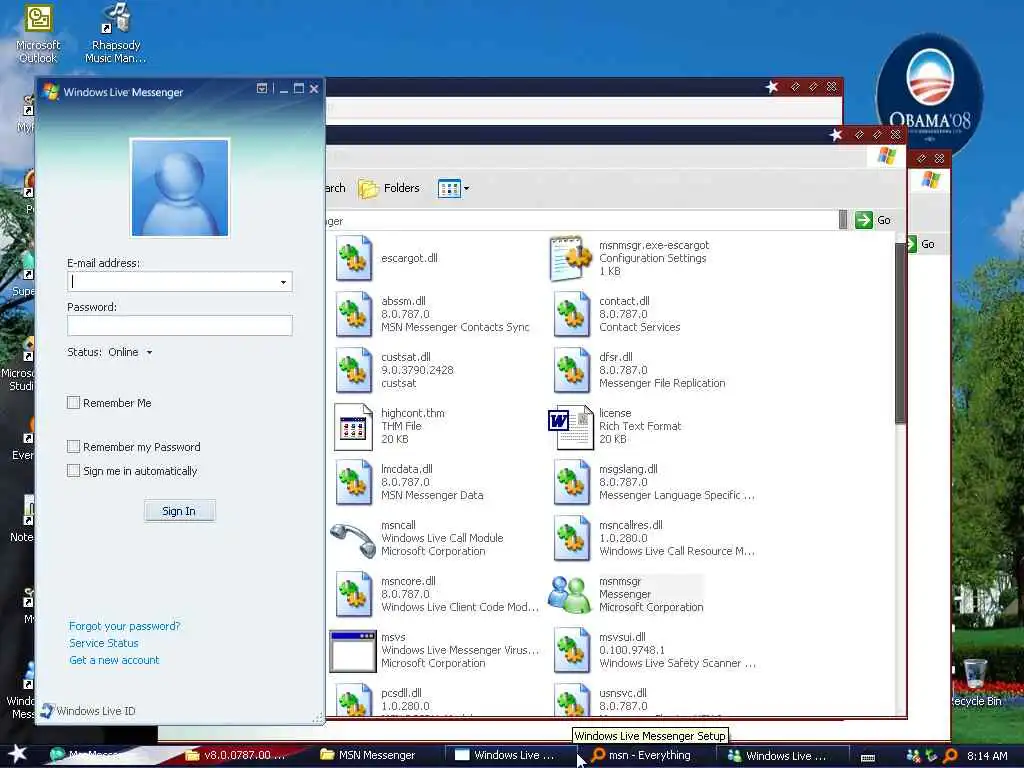The height and width of the screenshot is (768, 1024).
Task: Enable Remember my Password checkbox
Action: 74,447
